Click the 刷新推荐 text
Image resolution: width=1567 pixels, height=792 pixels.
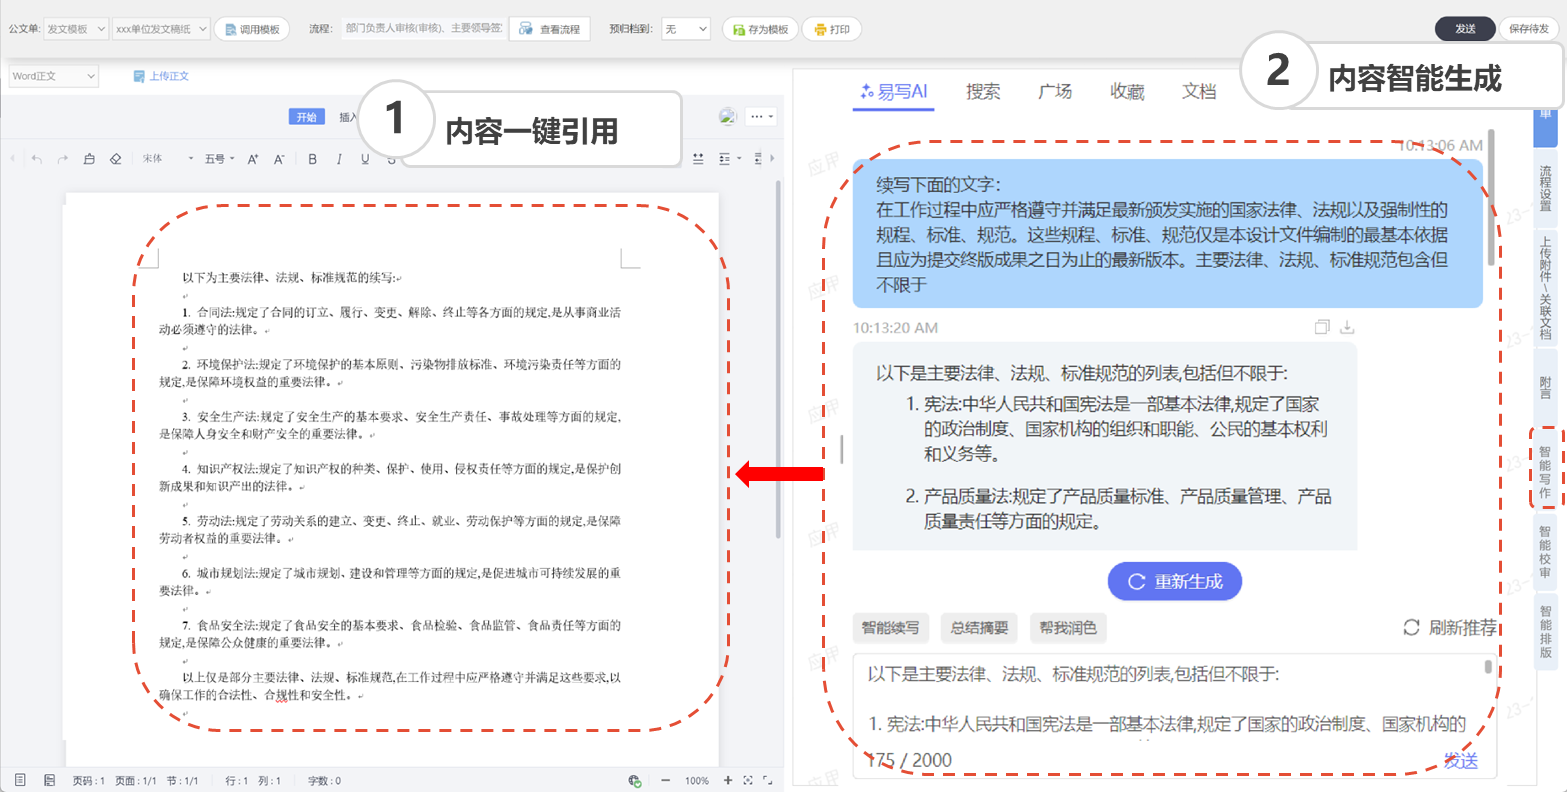pyautogui.click(x=1463, y=627)
